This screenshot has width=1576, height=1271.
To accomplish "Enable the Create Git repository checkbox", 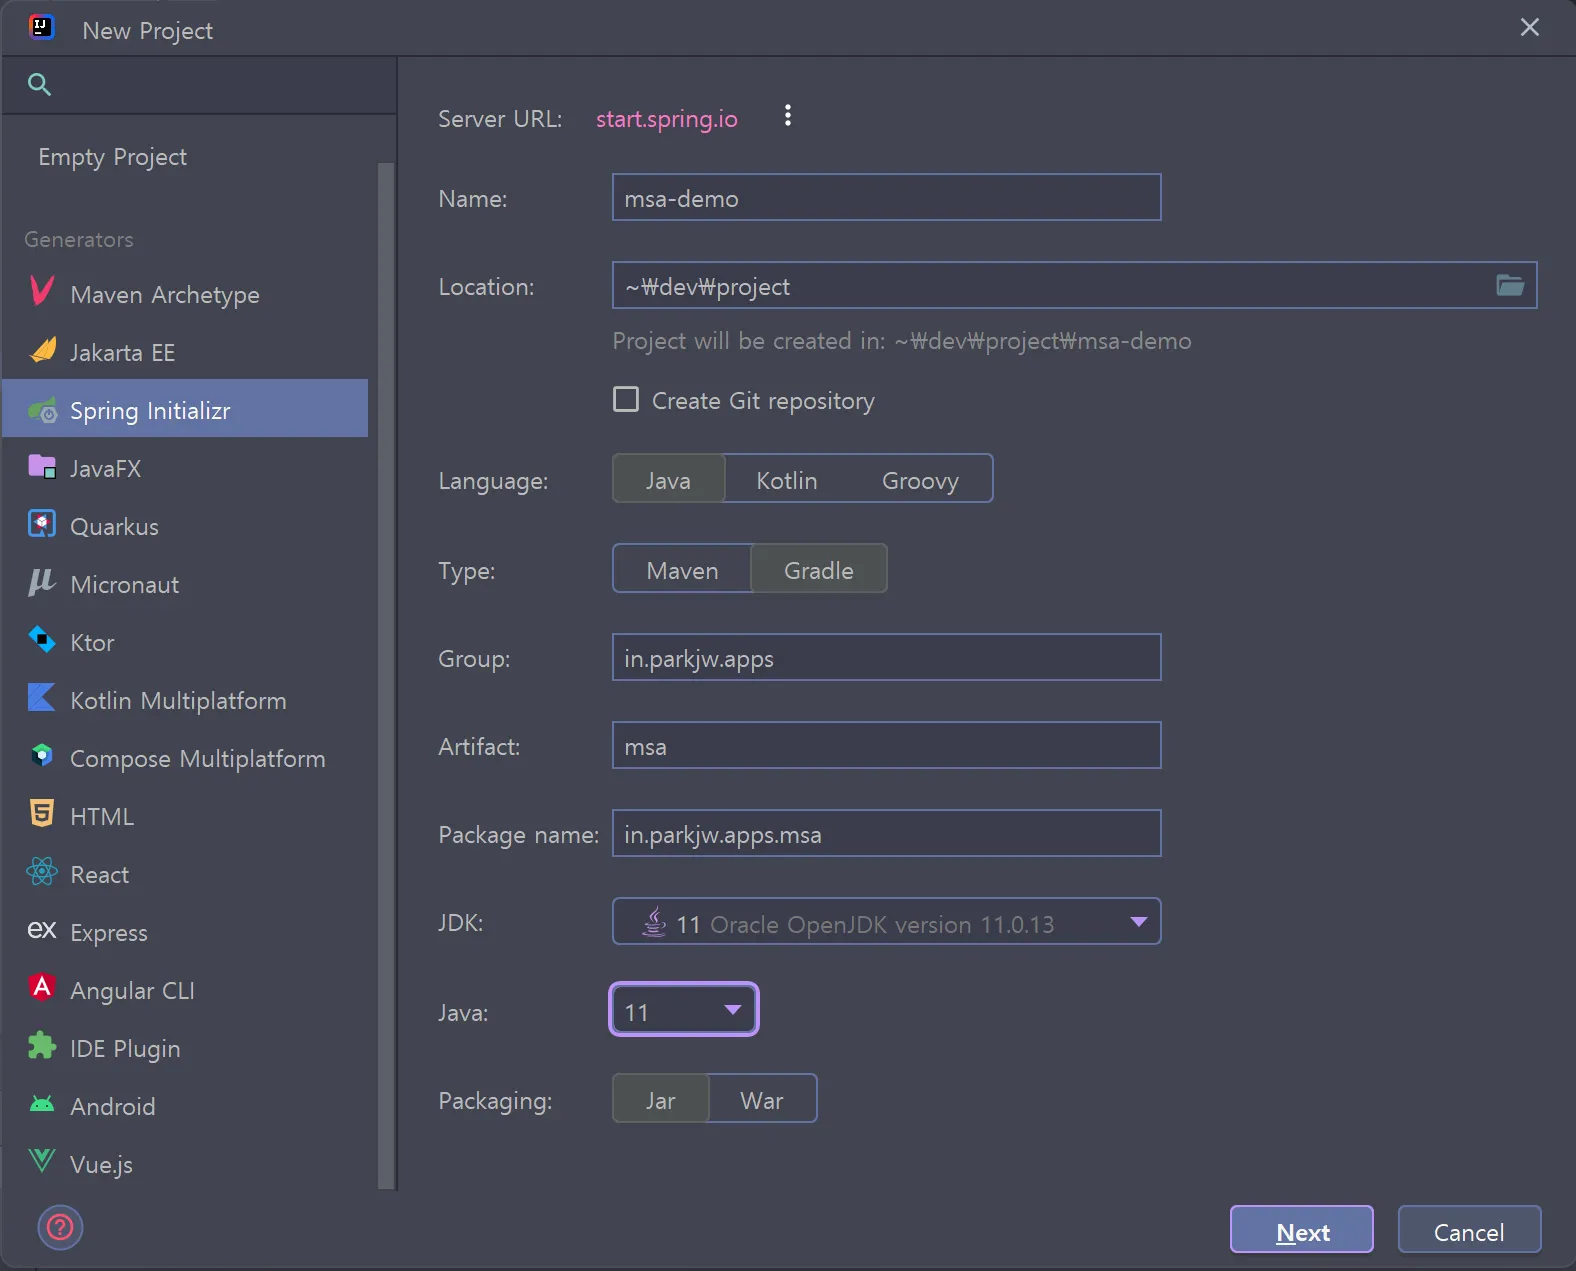I will coord(626,400).
